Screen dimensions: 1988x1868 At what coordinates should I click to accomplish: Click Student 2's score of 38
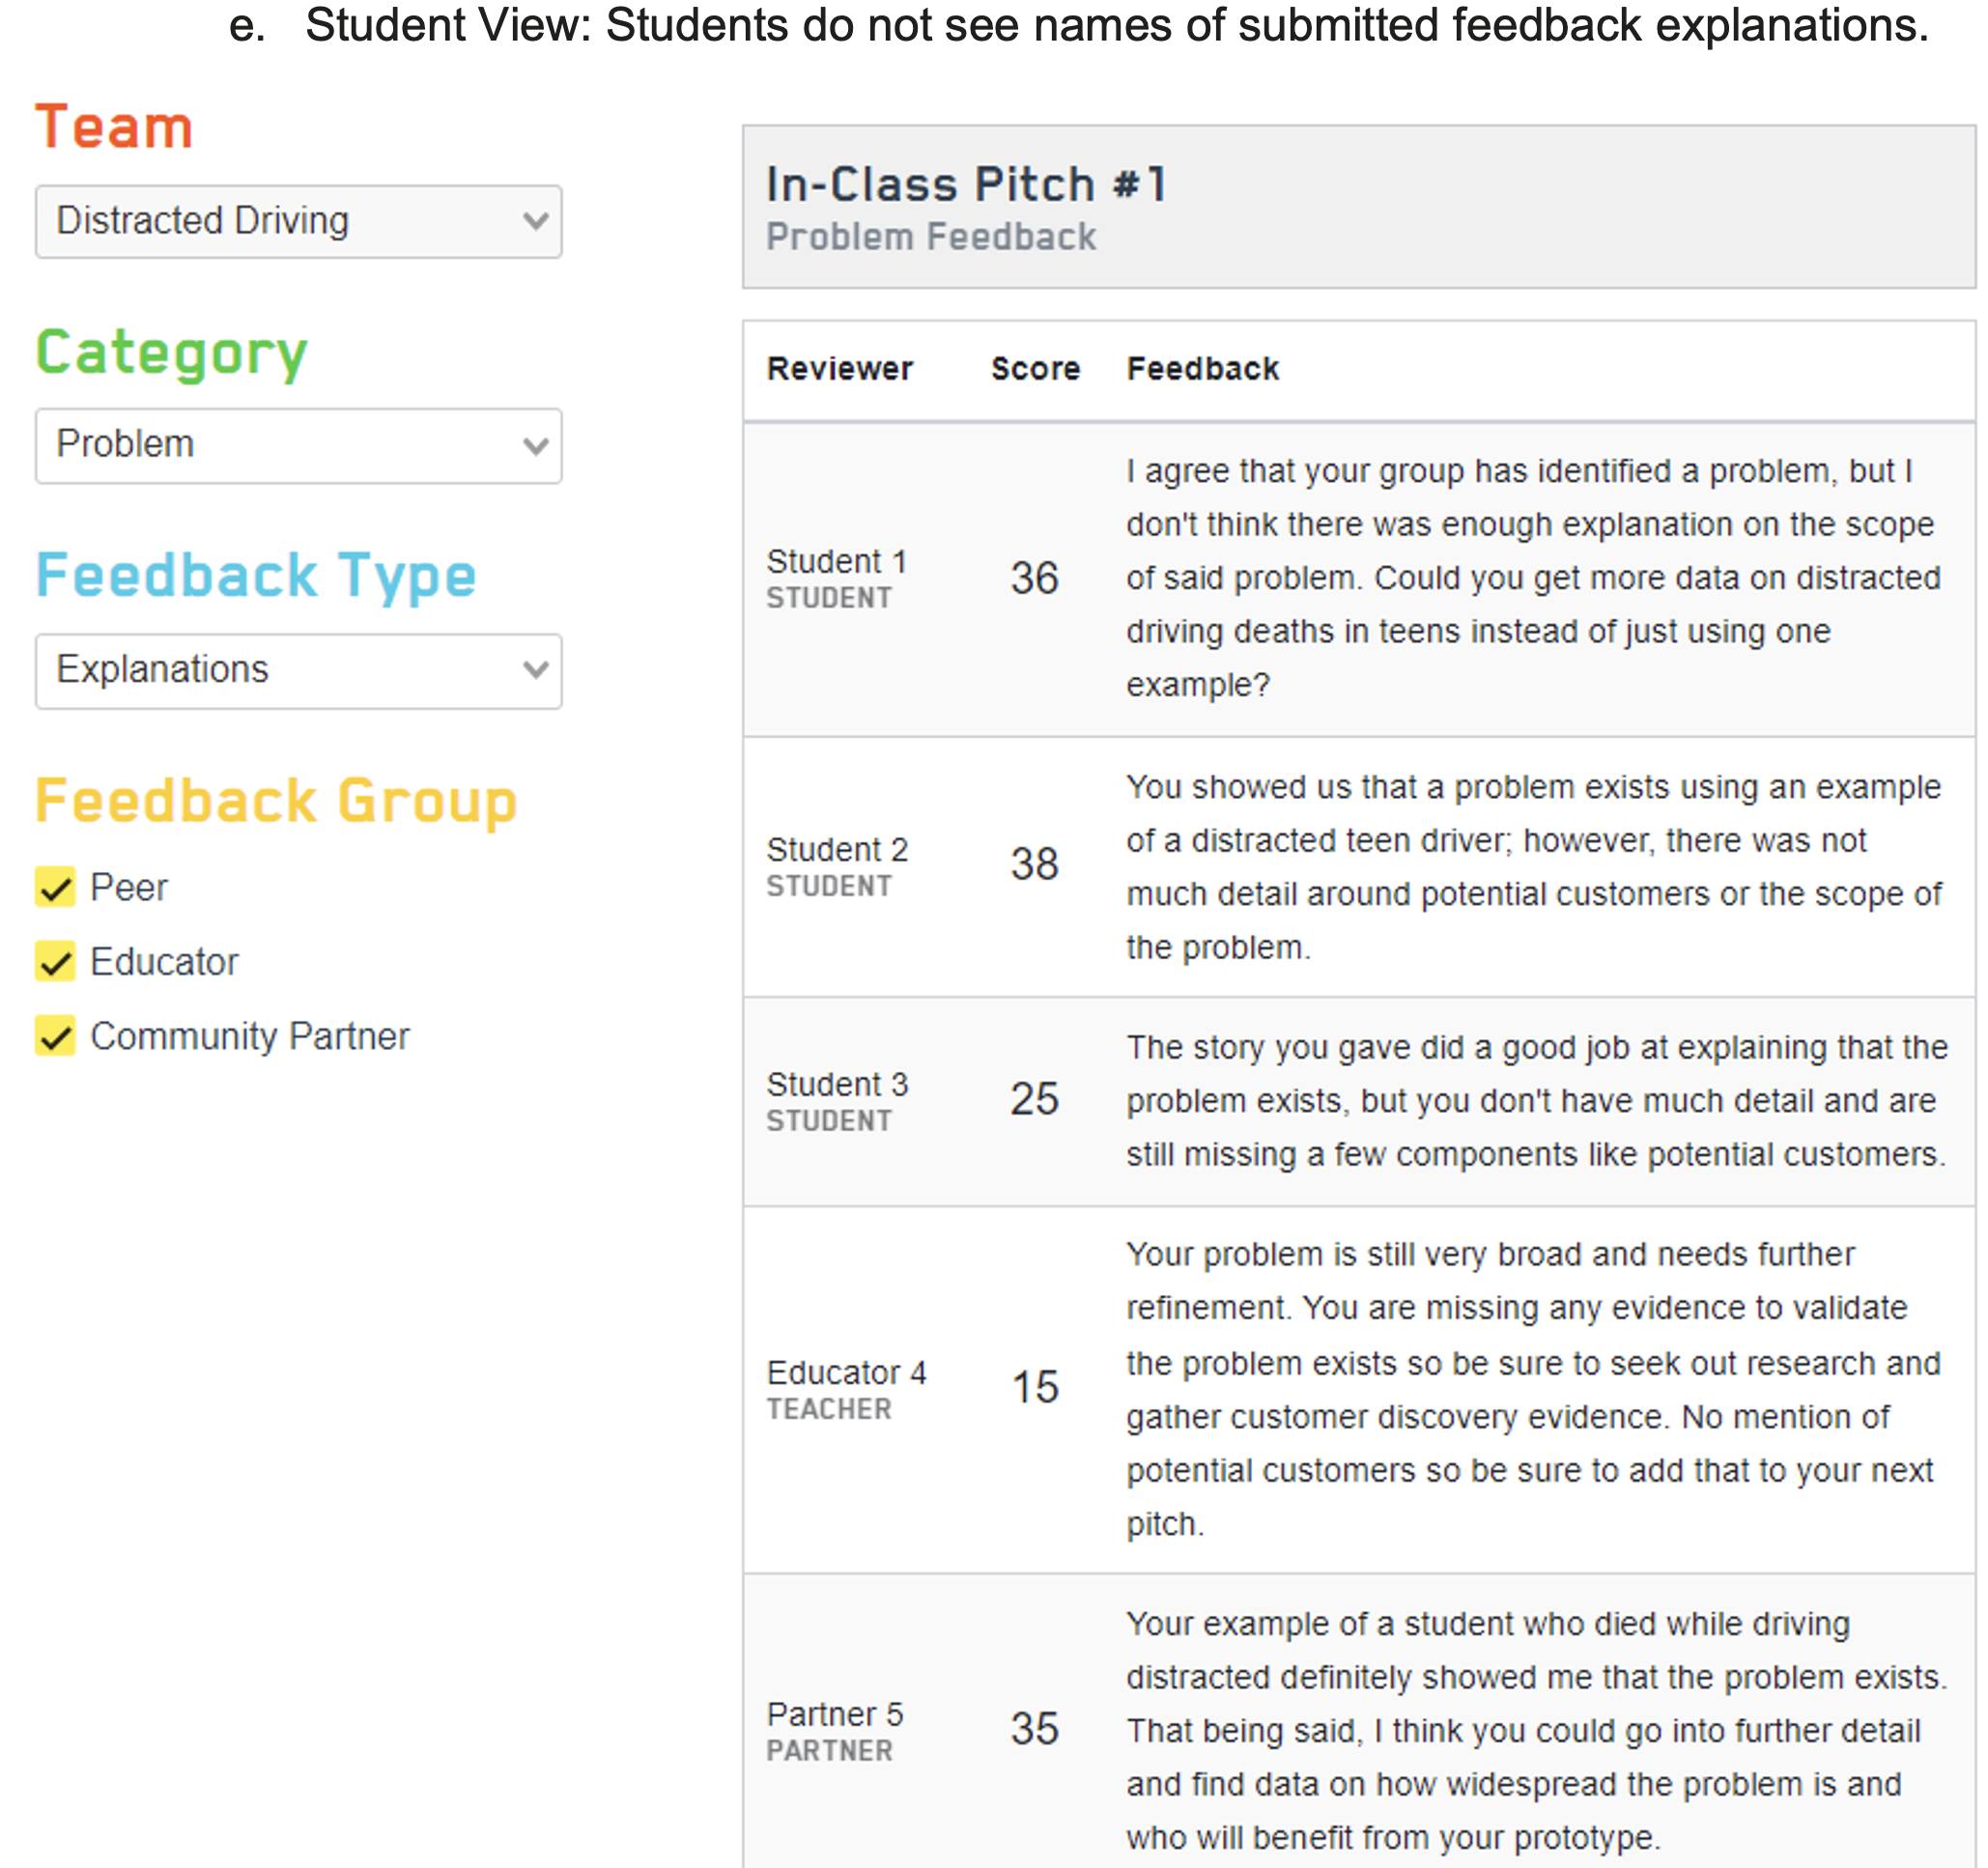tap(1034, 864)
